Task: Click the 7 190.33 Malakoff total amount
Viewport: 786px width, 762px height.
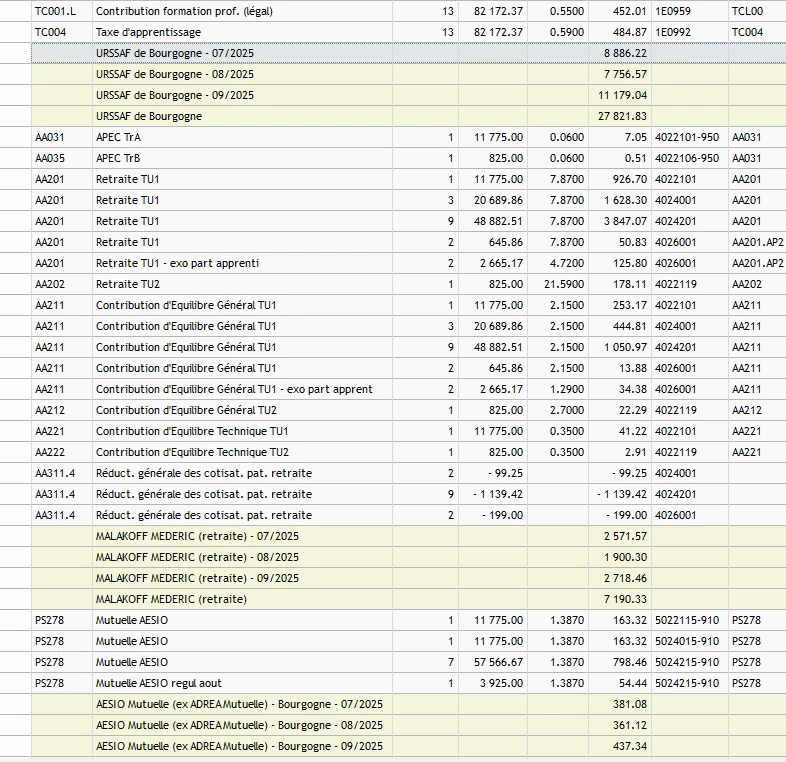Action: pyautogui.click(x=626, y=599)
